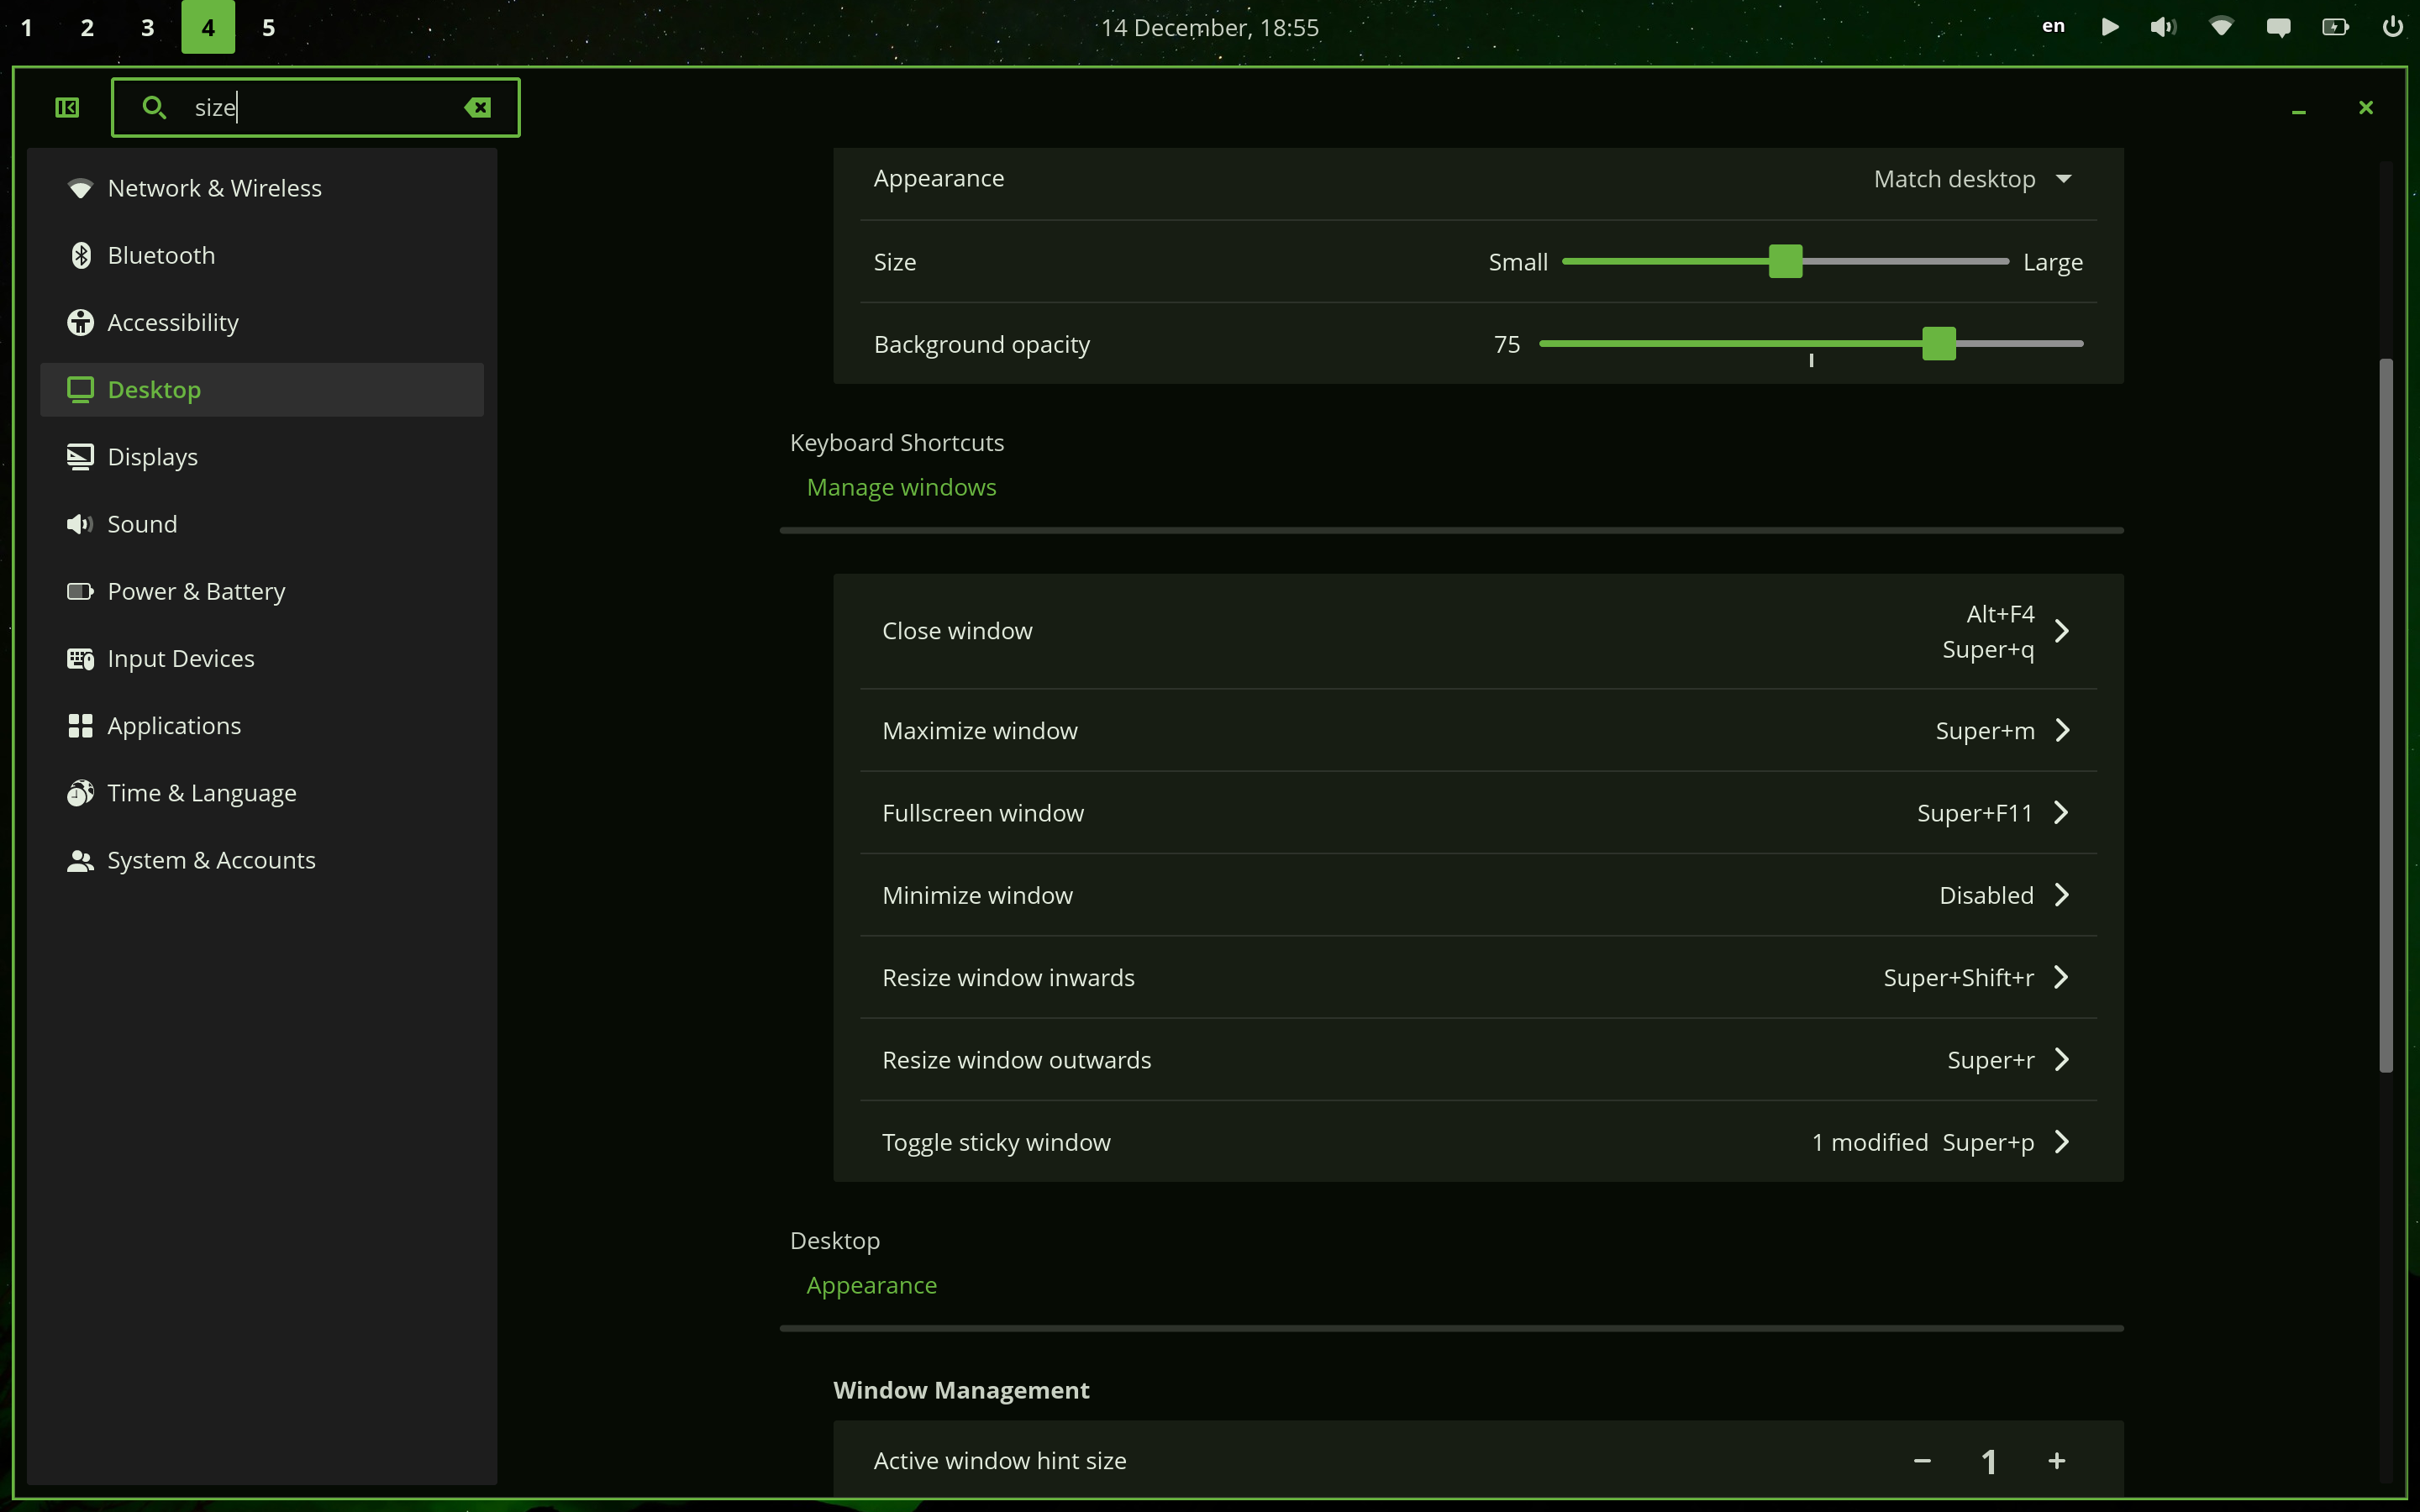Open the Displays settings page
2420x1512 pixels.
click(152, 457)
